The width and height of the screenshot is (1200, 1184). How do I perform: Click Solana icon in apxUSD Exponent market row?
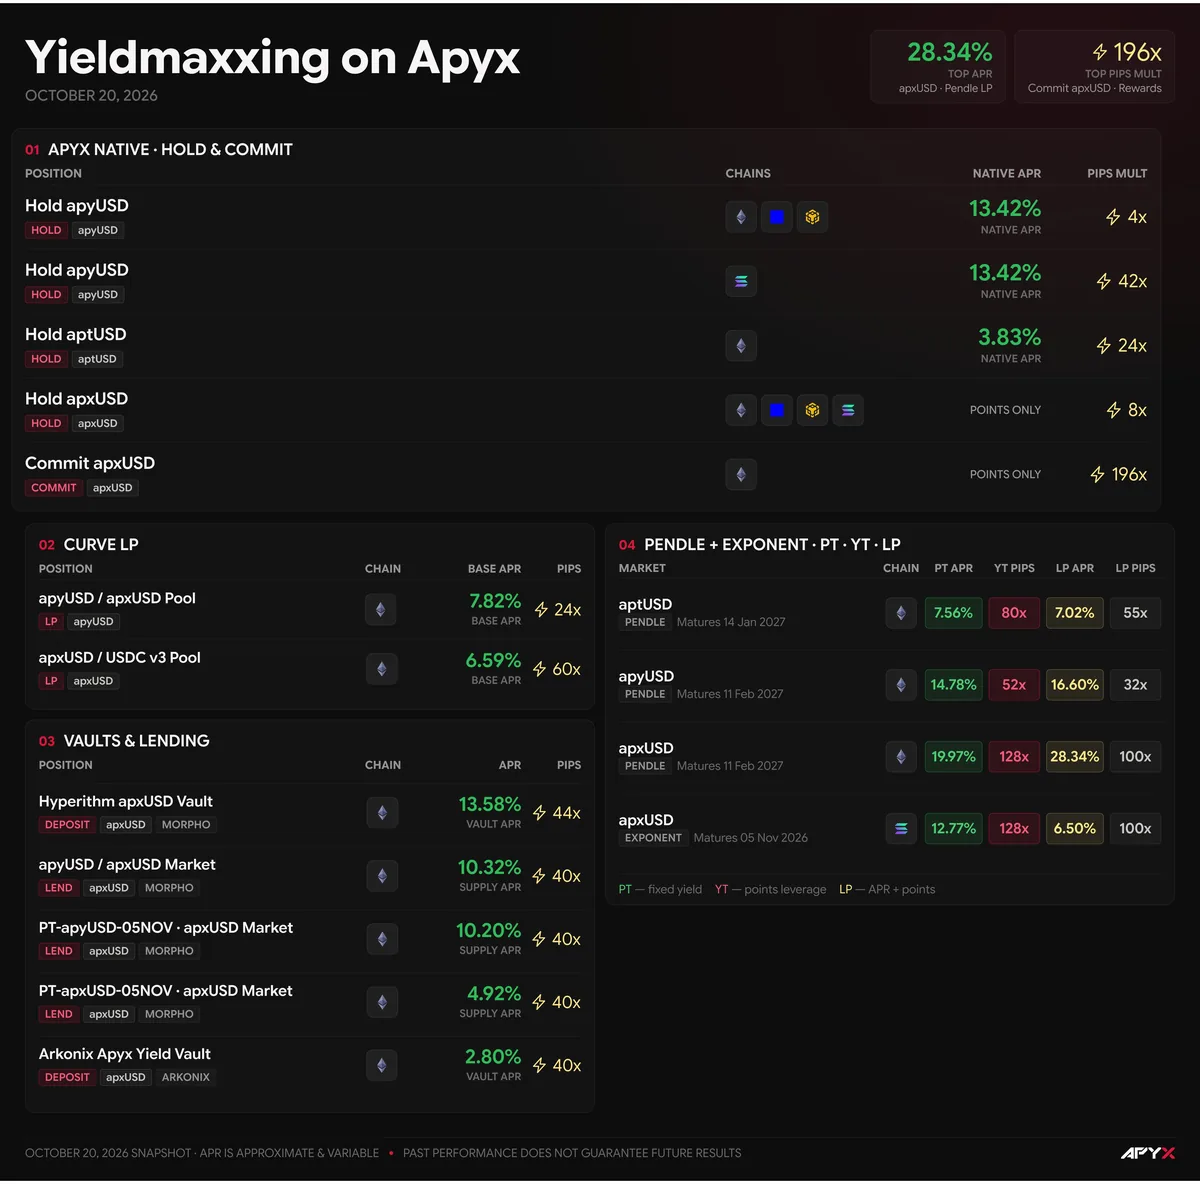901,829
